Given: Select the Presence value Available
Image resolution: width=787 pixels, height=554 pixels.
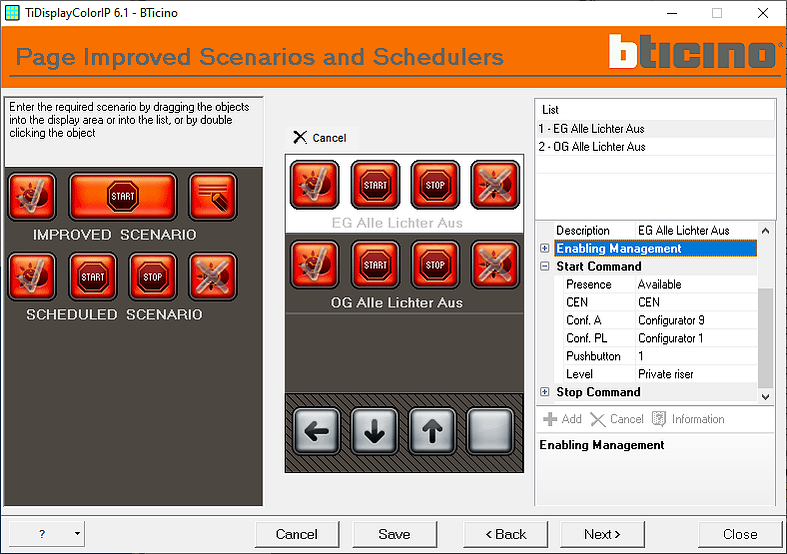Looking at the screenshot, I should coord(696,285).
